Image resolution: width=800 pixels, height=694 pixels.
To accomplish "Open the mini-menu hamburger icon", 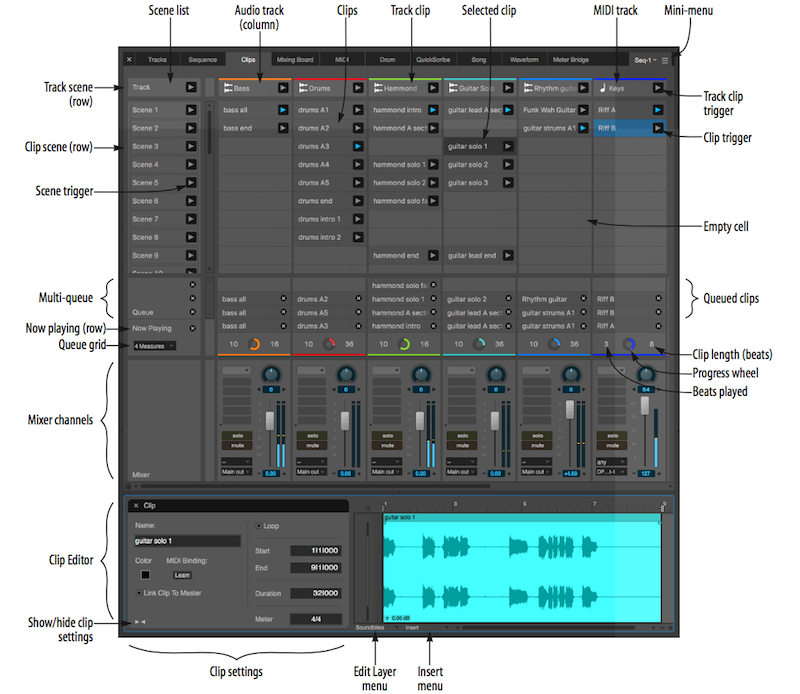I will (x=664, y=60).
